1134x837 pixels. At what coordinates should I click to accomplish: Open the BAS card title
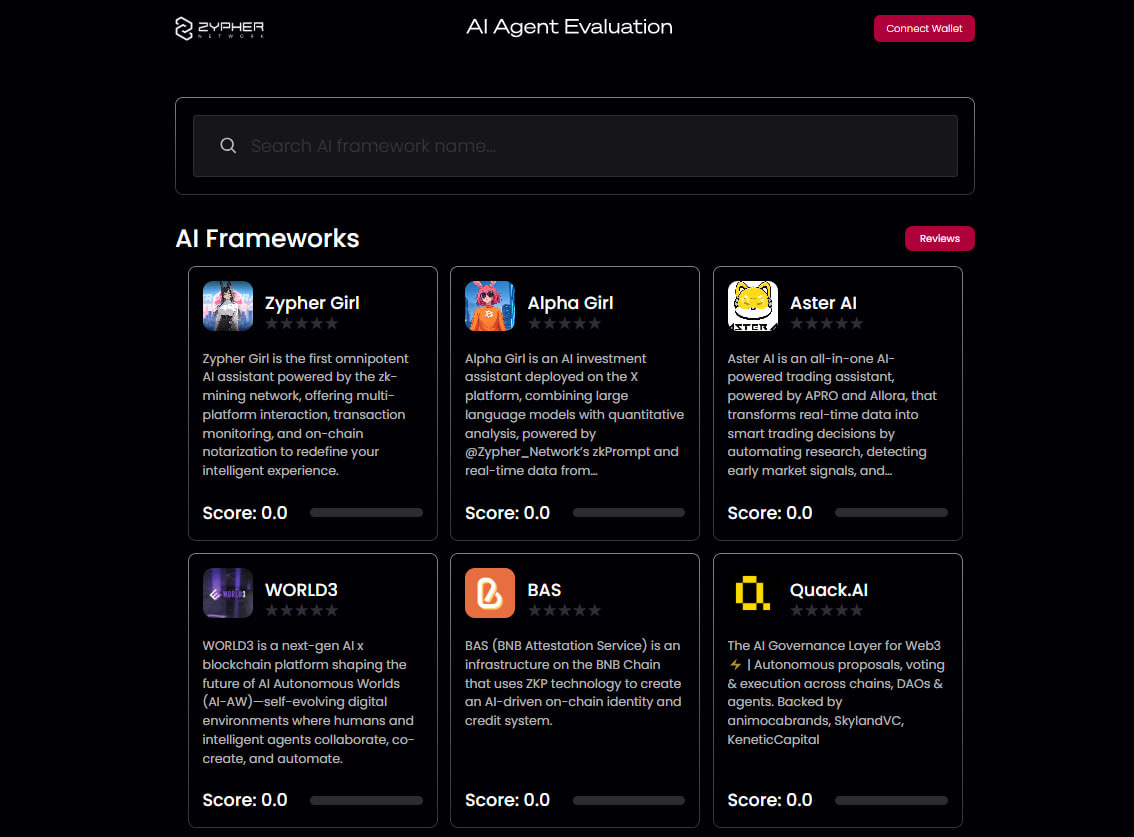pyautogui.click(x=544, y=590)
